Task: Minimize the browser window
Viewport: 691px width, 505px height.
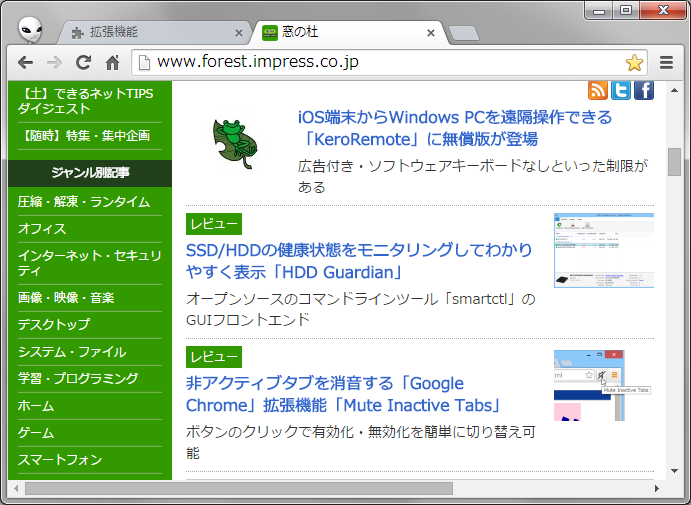Action: pos(599,11)
